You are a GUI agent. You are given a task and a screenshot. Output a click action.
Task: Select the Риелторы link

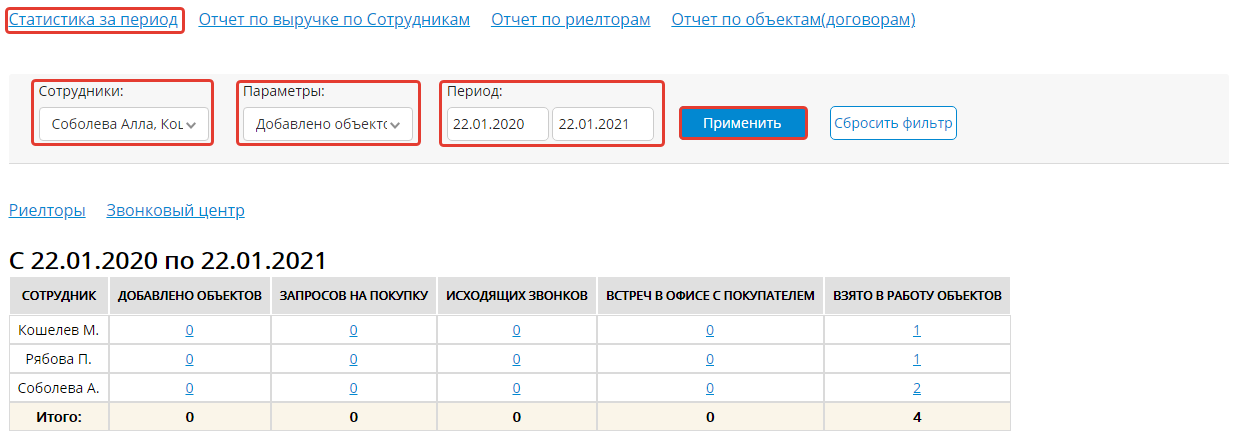coord(47,210)
